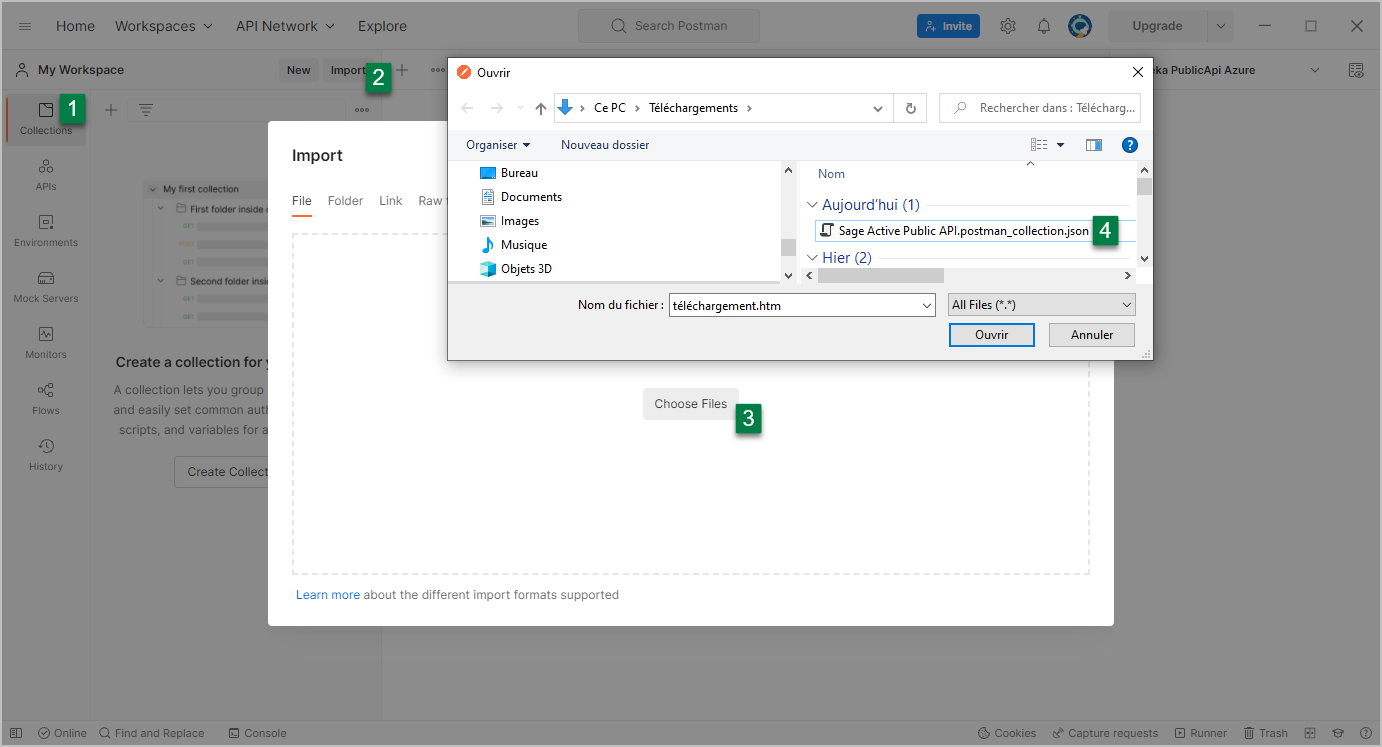Click Téléchargements in the address path
The image size is (1382, 747).
693,108
